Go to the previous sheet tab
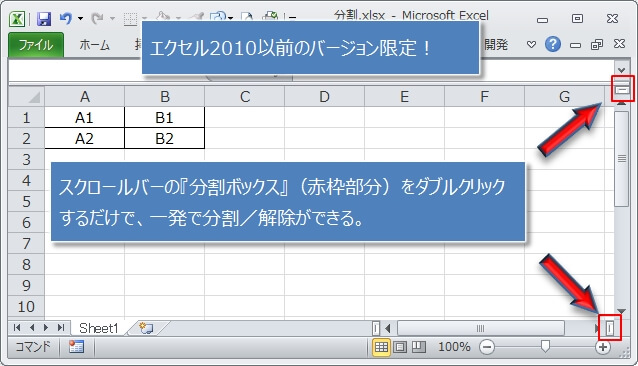Image resolution: width=638 pixels, height=366 pixels. (x=32, y=327)
